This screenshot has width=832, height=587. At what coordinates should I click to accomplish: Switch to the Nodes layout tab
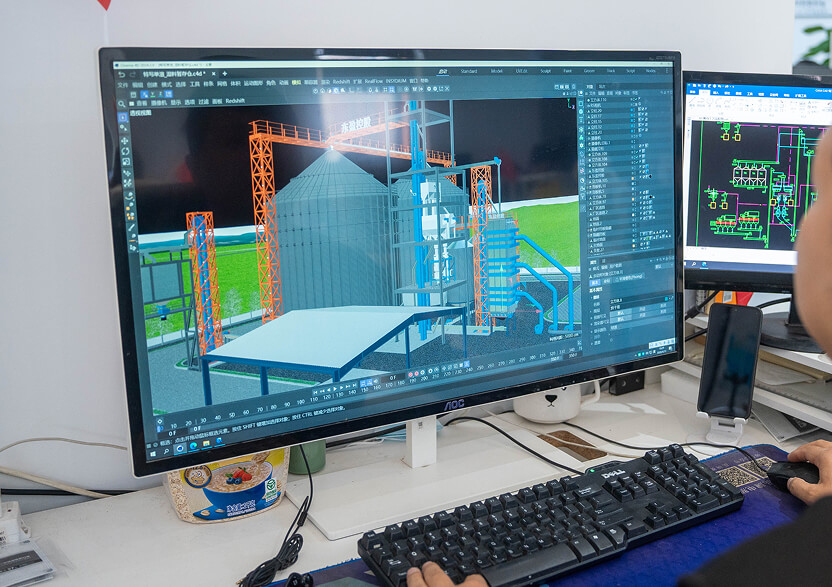pyautogui.click(x=651, y=71)
